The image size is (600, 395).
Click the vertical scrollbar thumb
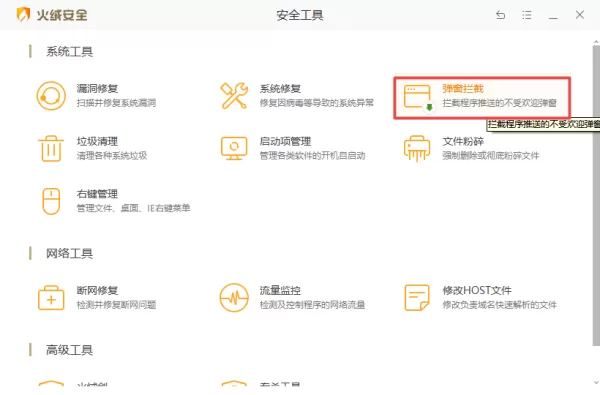[596, 195]
